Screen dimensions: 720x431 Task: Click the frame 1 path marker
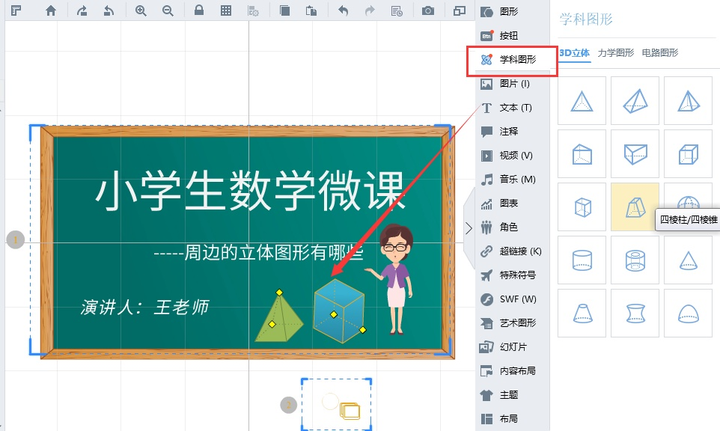click(16, 240)
